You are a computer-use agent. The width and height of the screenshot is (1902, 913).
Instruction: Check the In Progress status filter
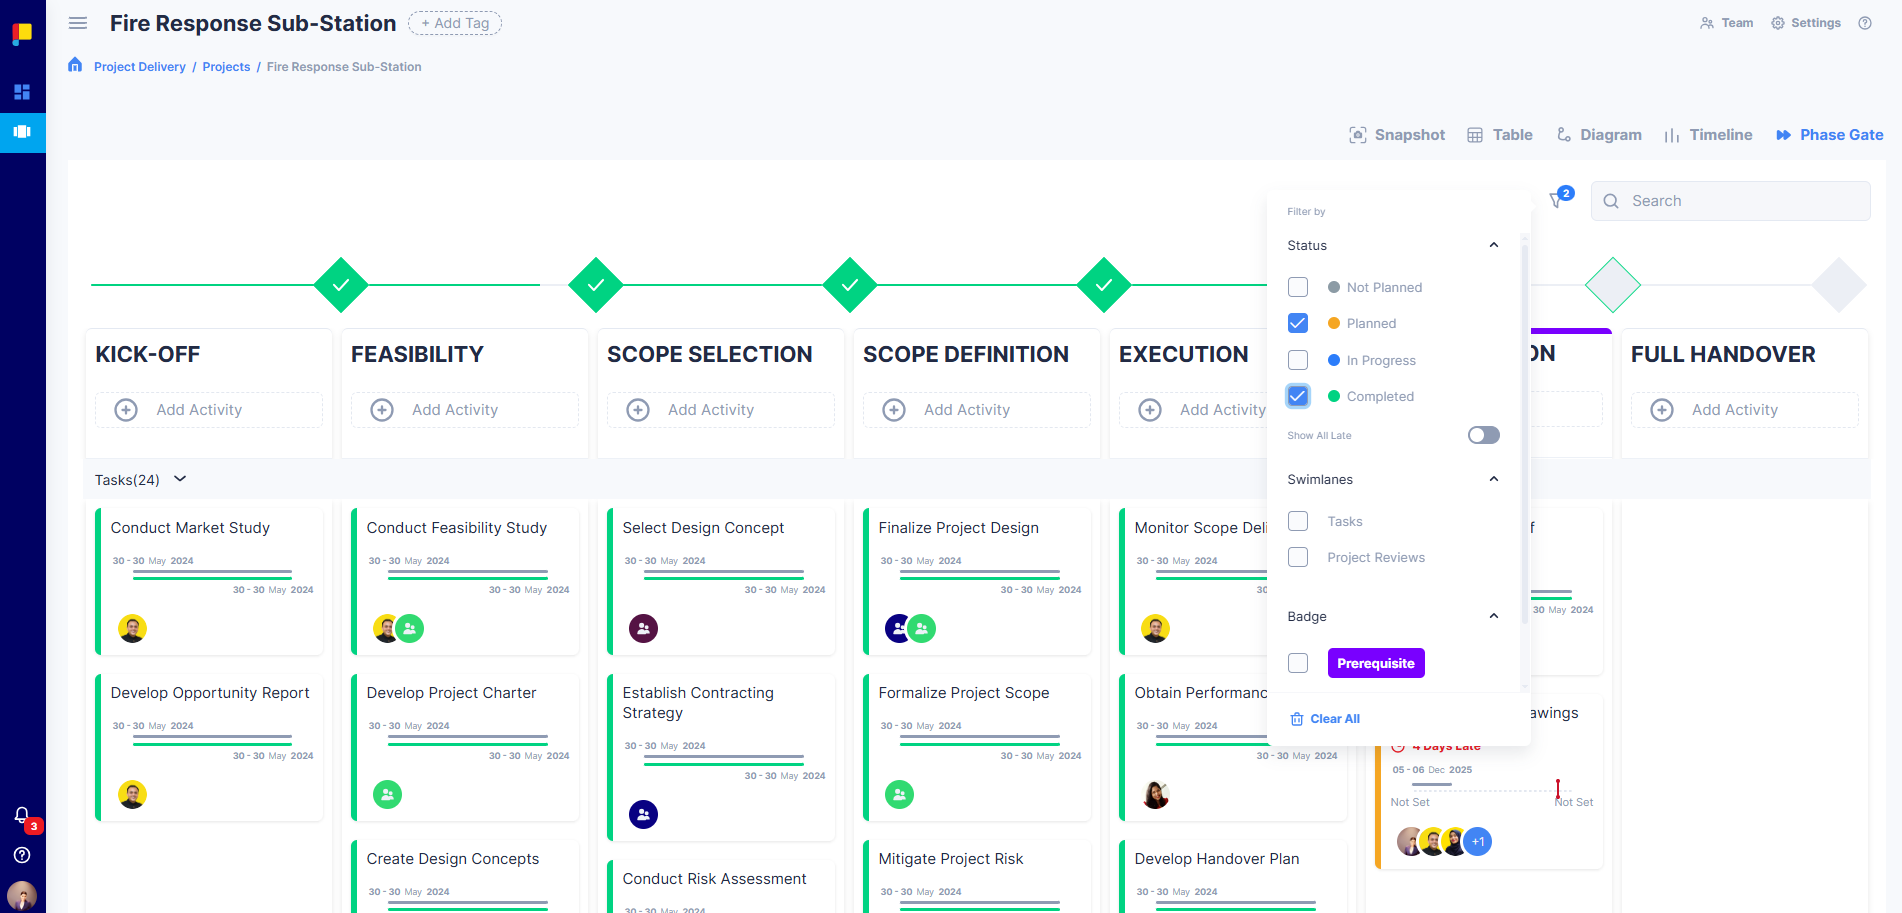pyautogui.click(x=1298, y=360)
